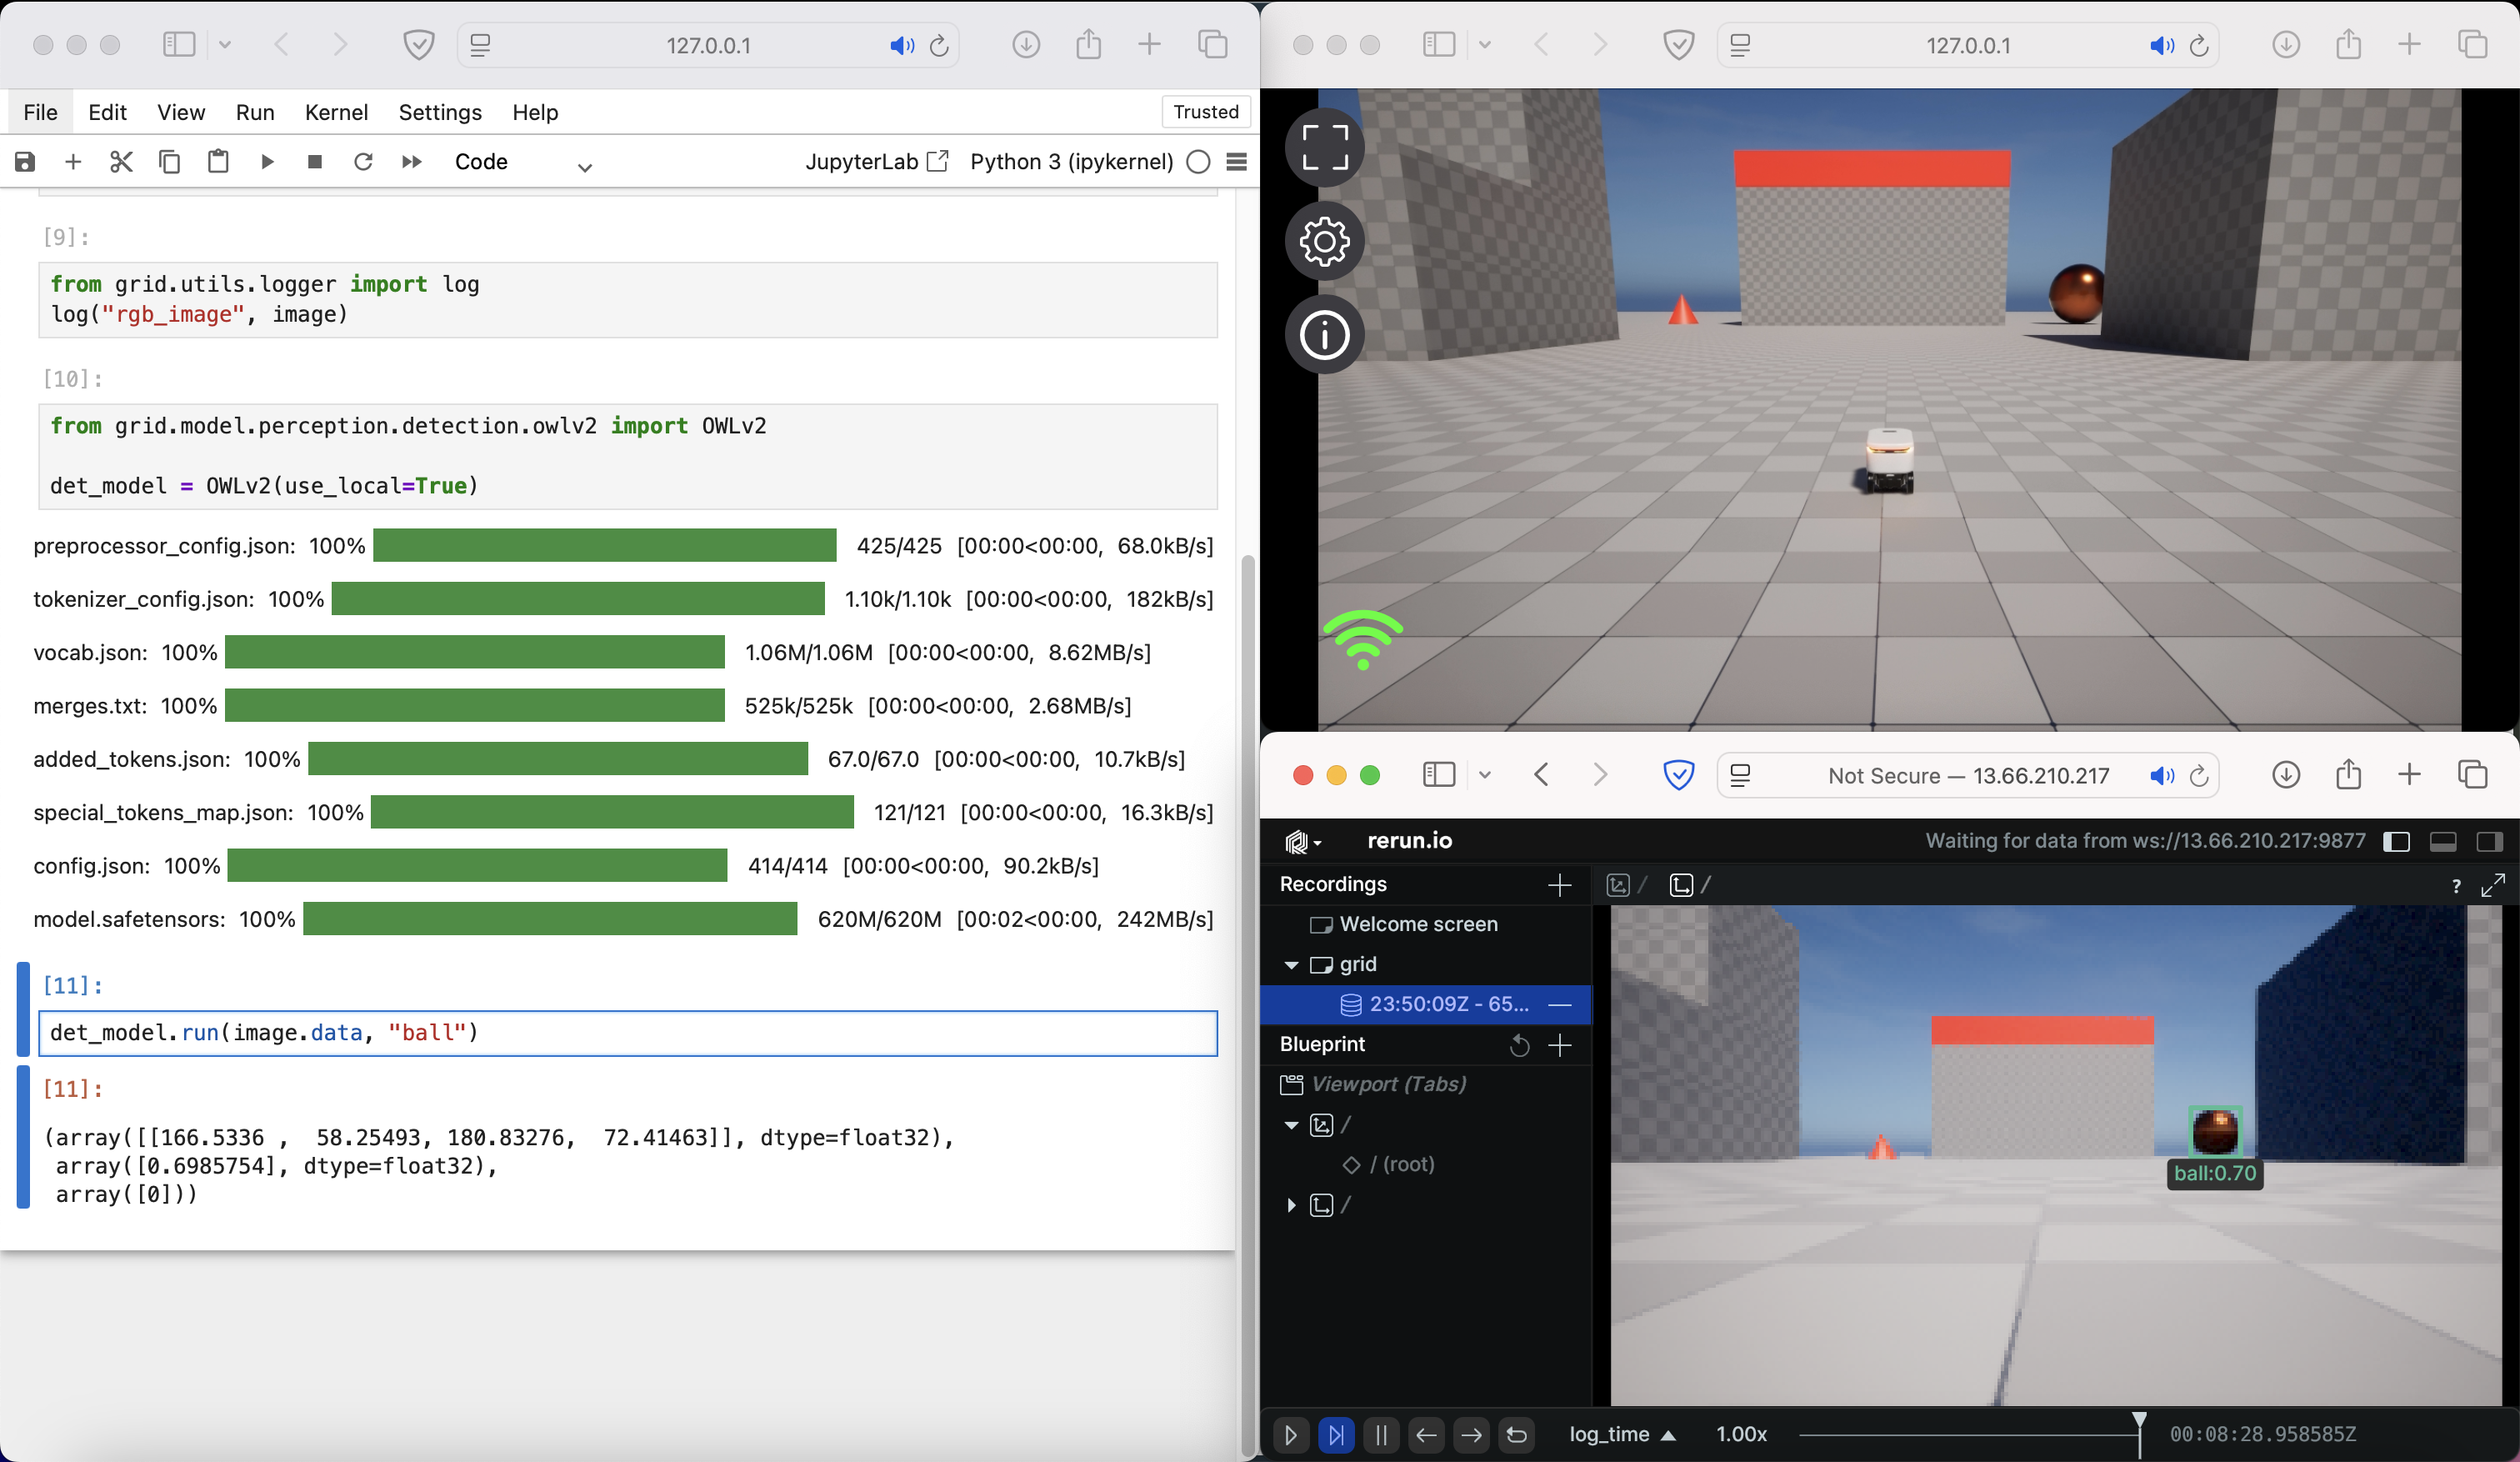The width and height of the screenshot is (2520, 1462).
Task: Toggle the right panel visibility in rerun.io
Action: (x=2490, y=842)
